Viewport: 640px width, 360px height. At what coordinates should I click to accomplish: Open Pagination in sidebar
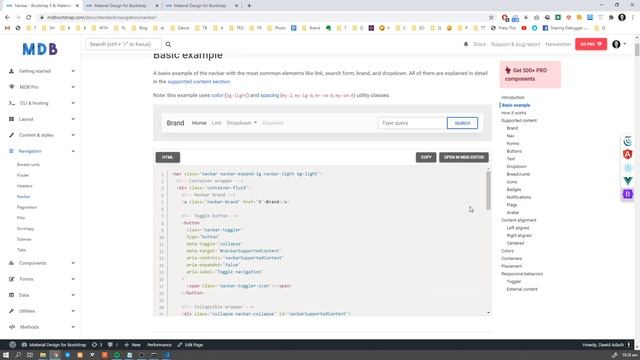pos(27,207)
